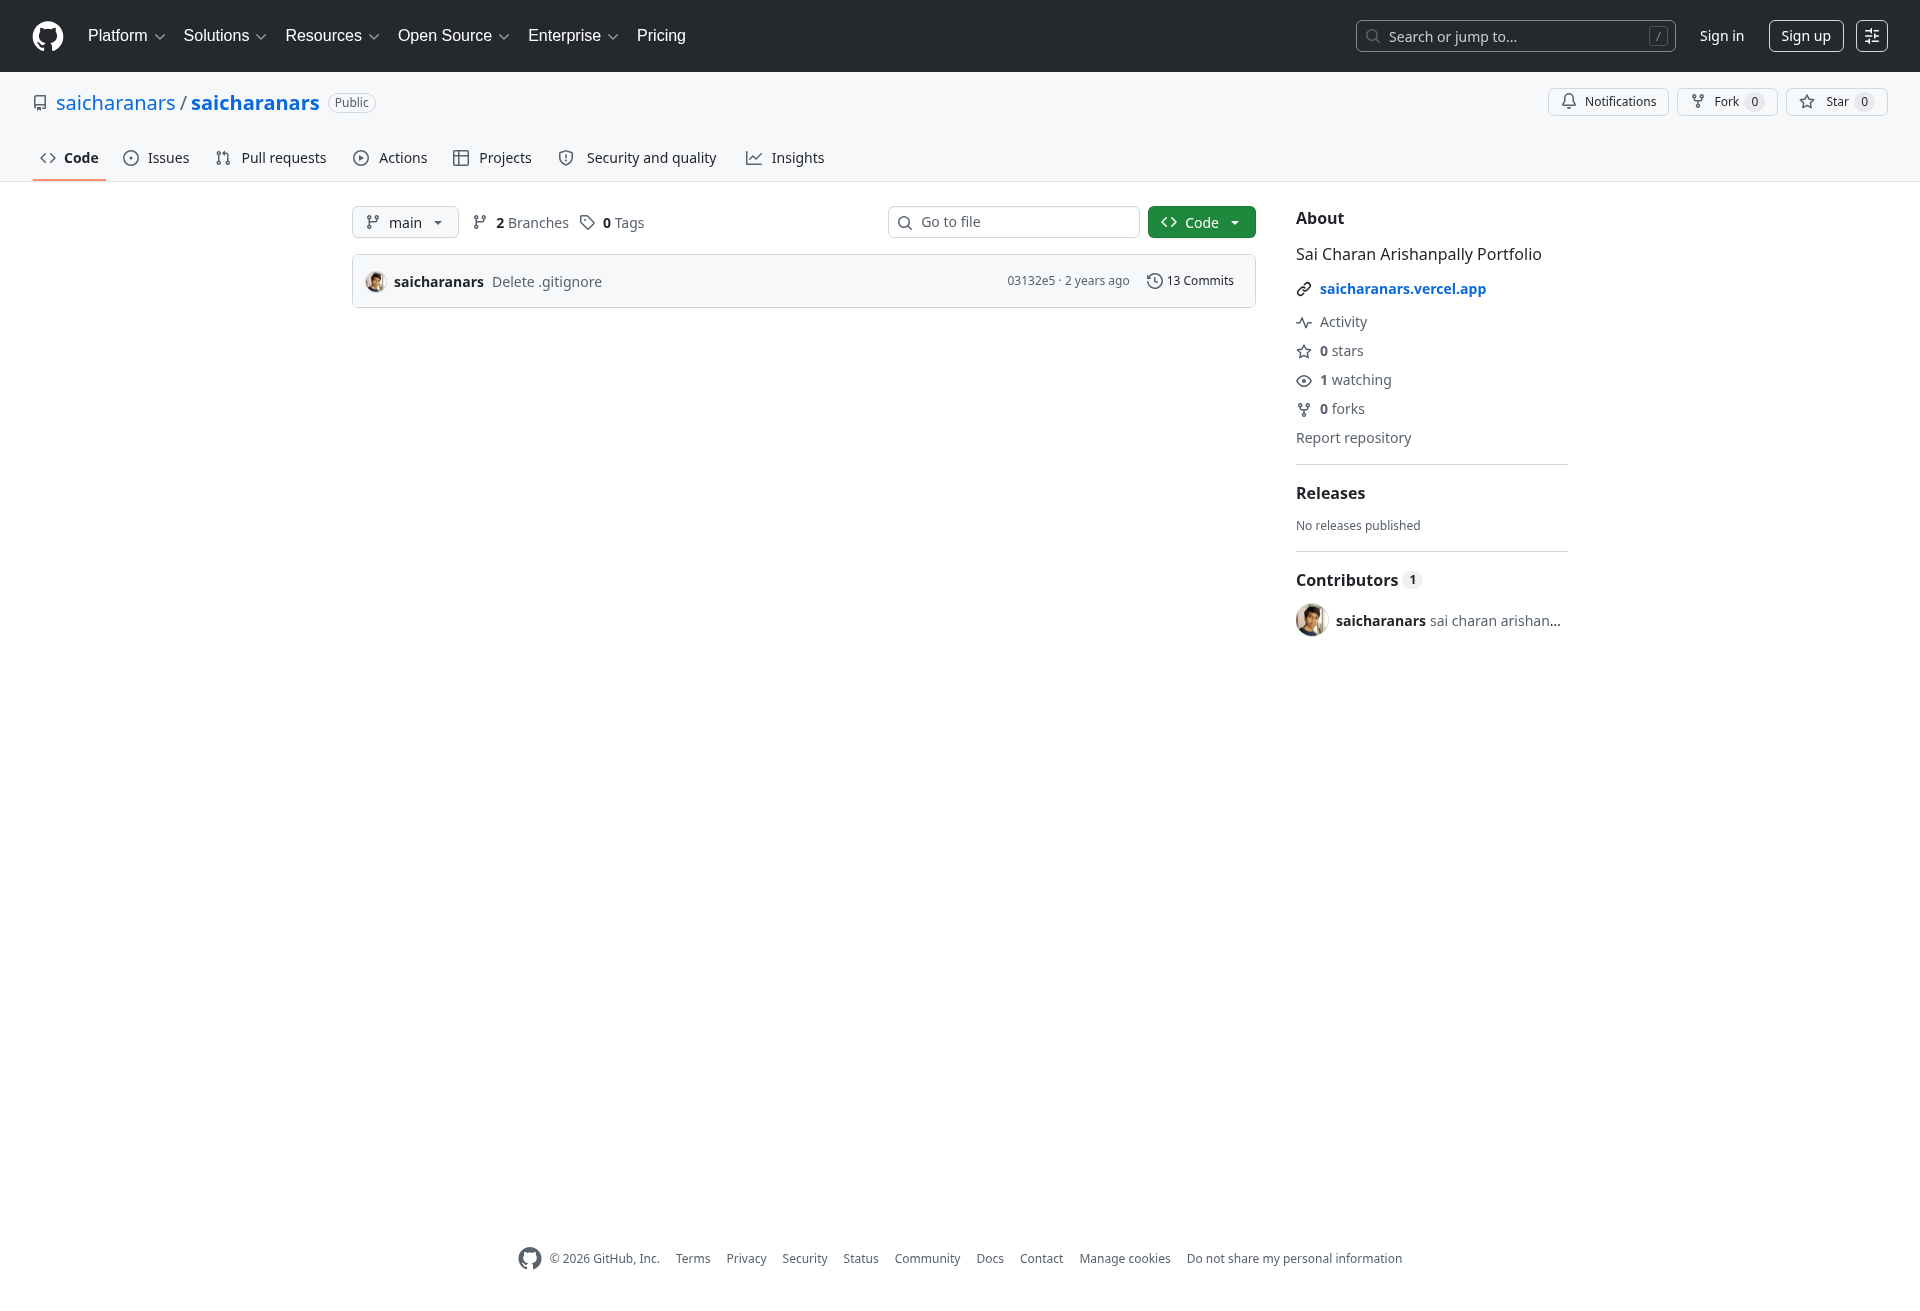
Task: Click the contributor avatar for saicharanars
Action: click(1312, 620)
